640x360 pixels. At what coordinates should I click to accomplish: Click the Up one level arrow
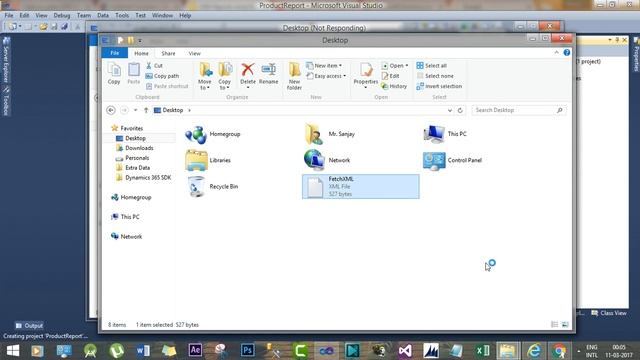point(146,110)
